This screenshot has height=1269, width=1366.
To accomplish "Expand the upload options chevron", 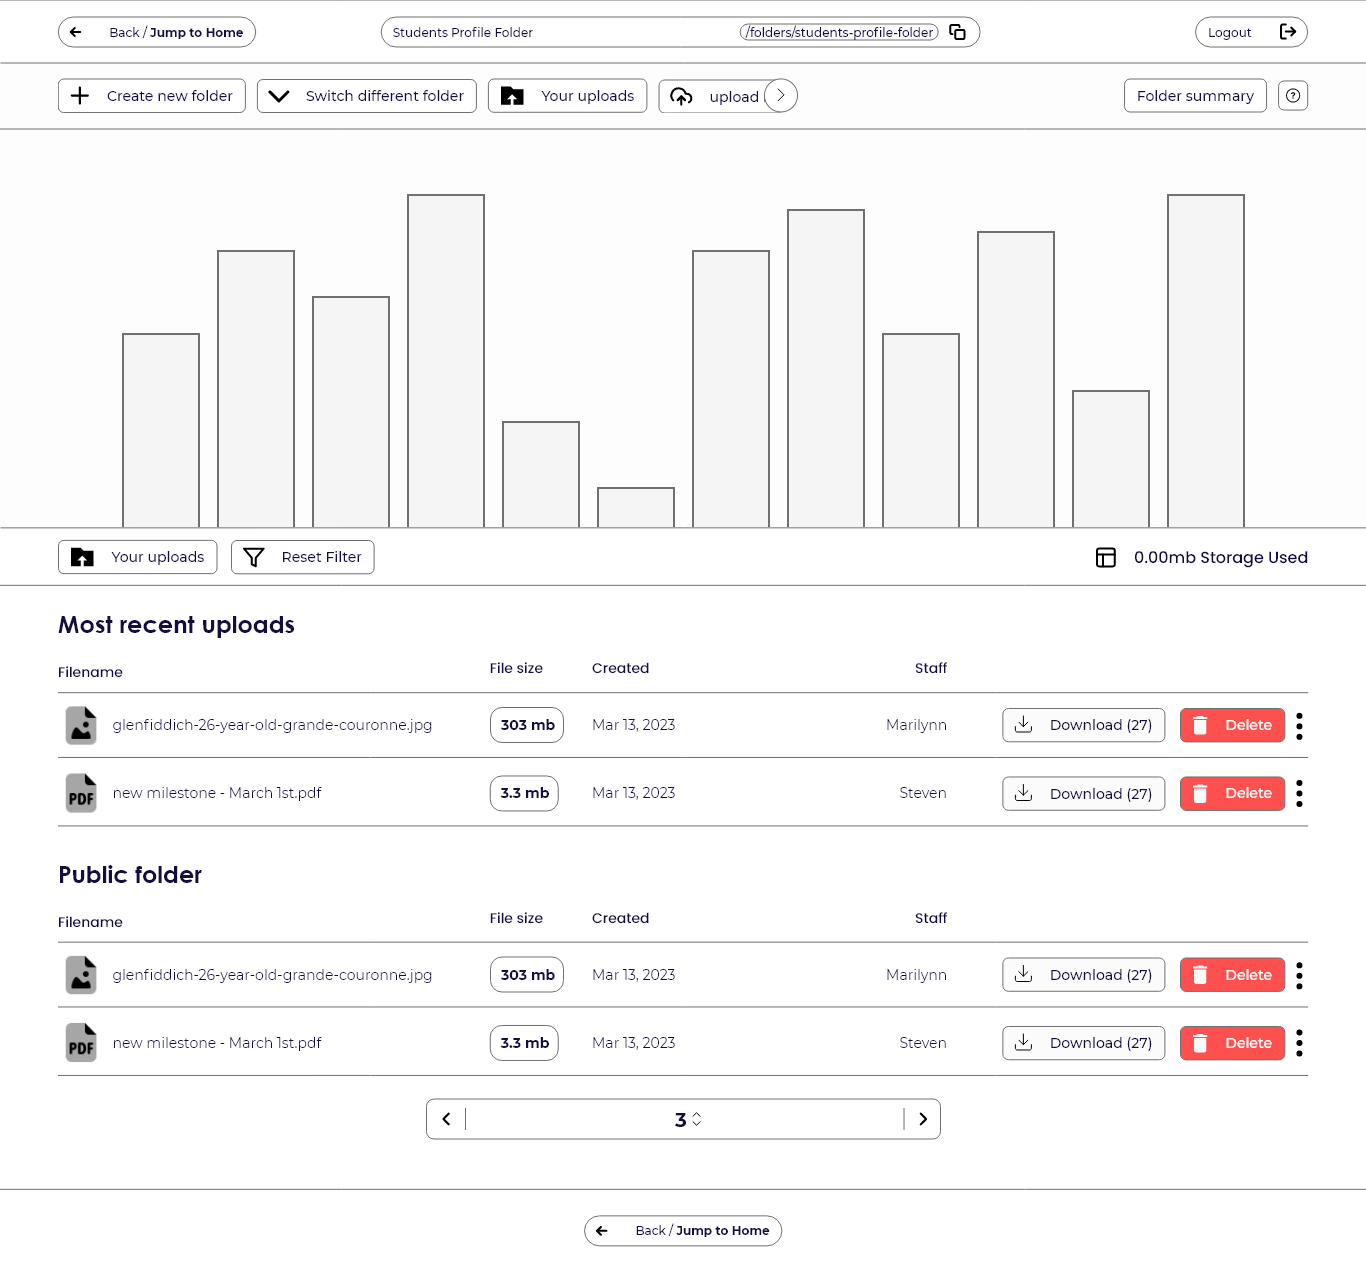I will 781,96.
